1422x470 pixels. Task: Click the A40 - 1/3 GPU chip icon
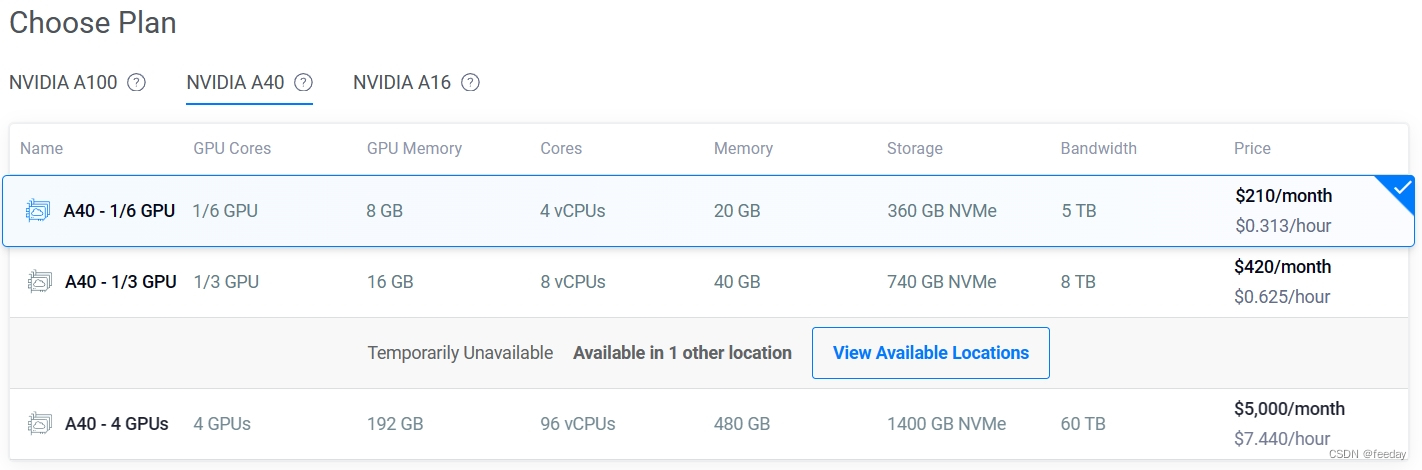40,282
